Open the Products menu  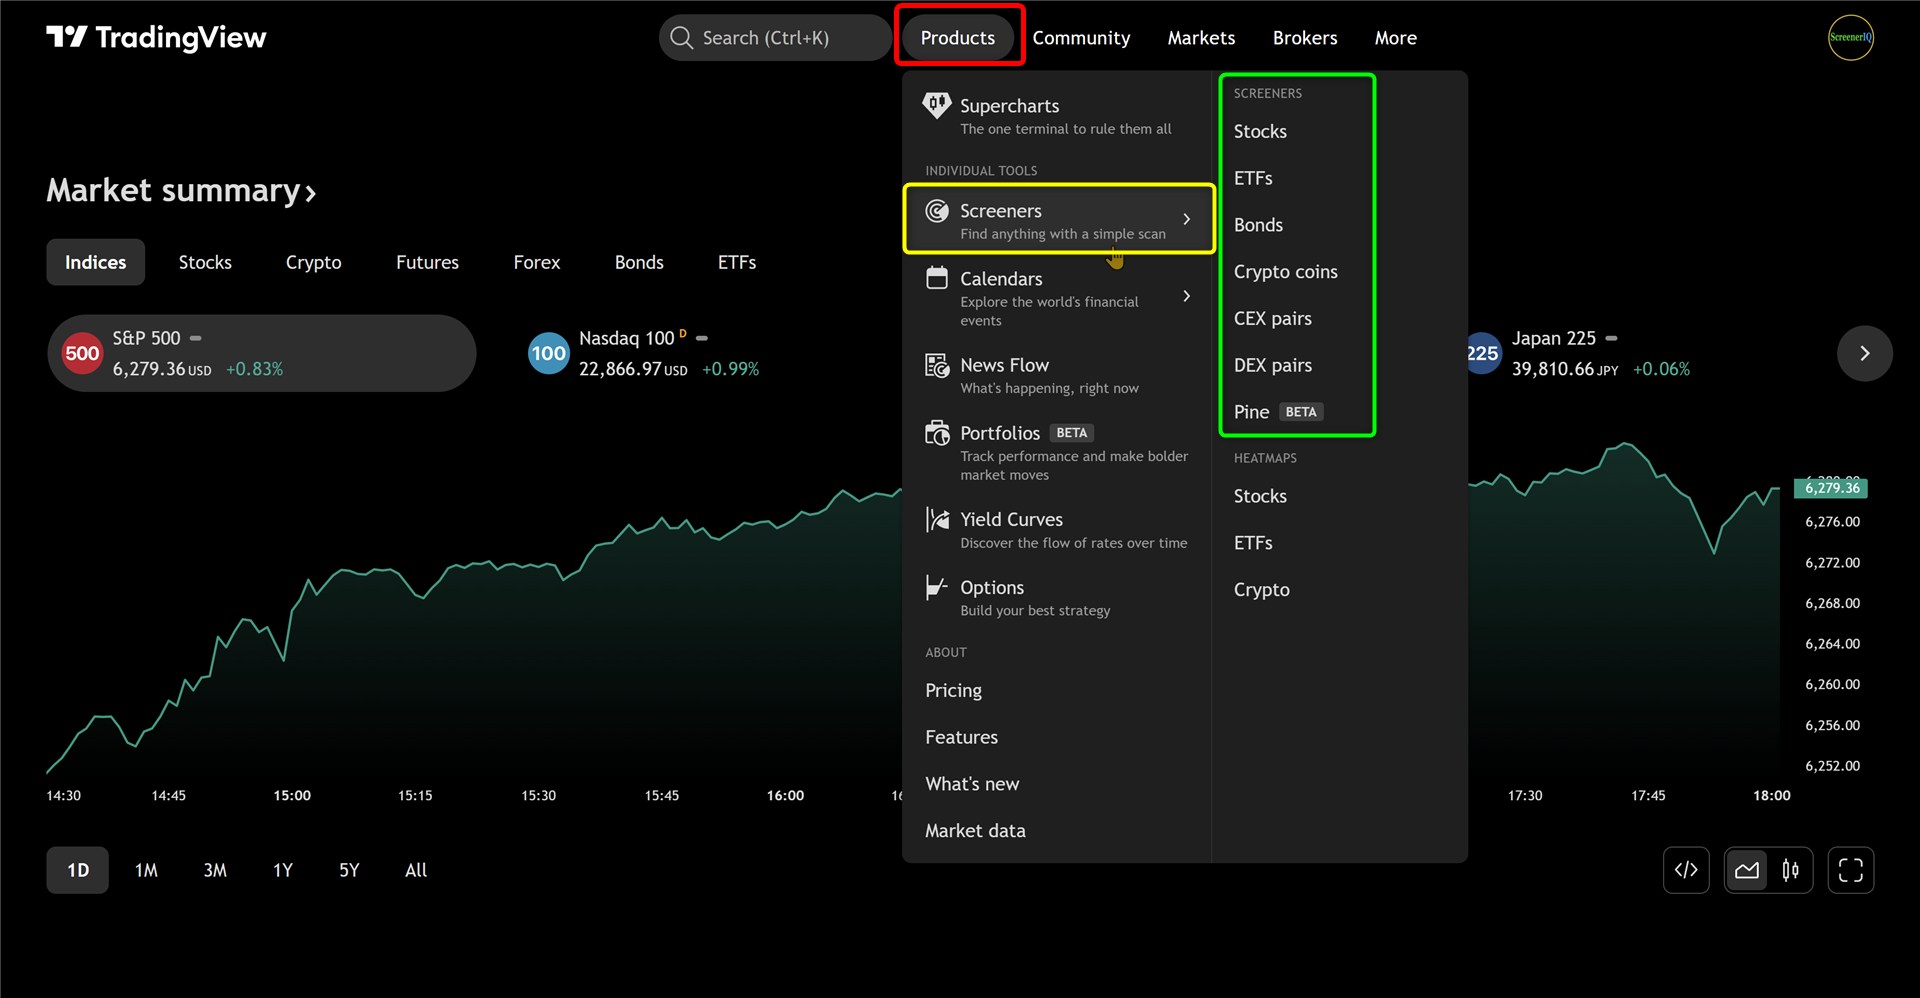click(x=958, y=38)
